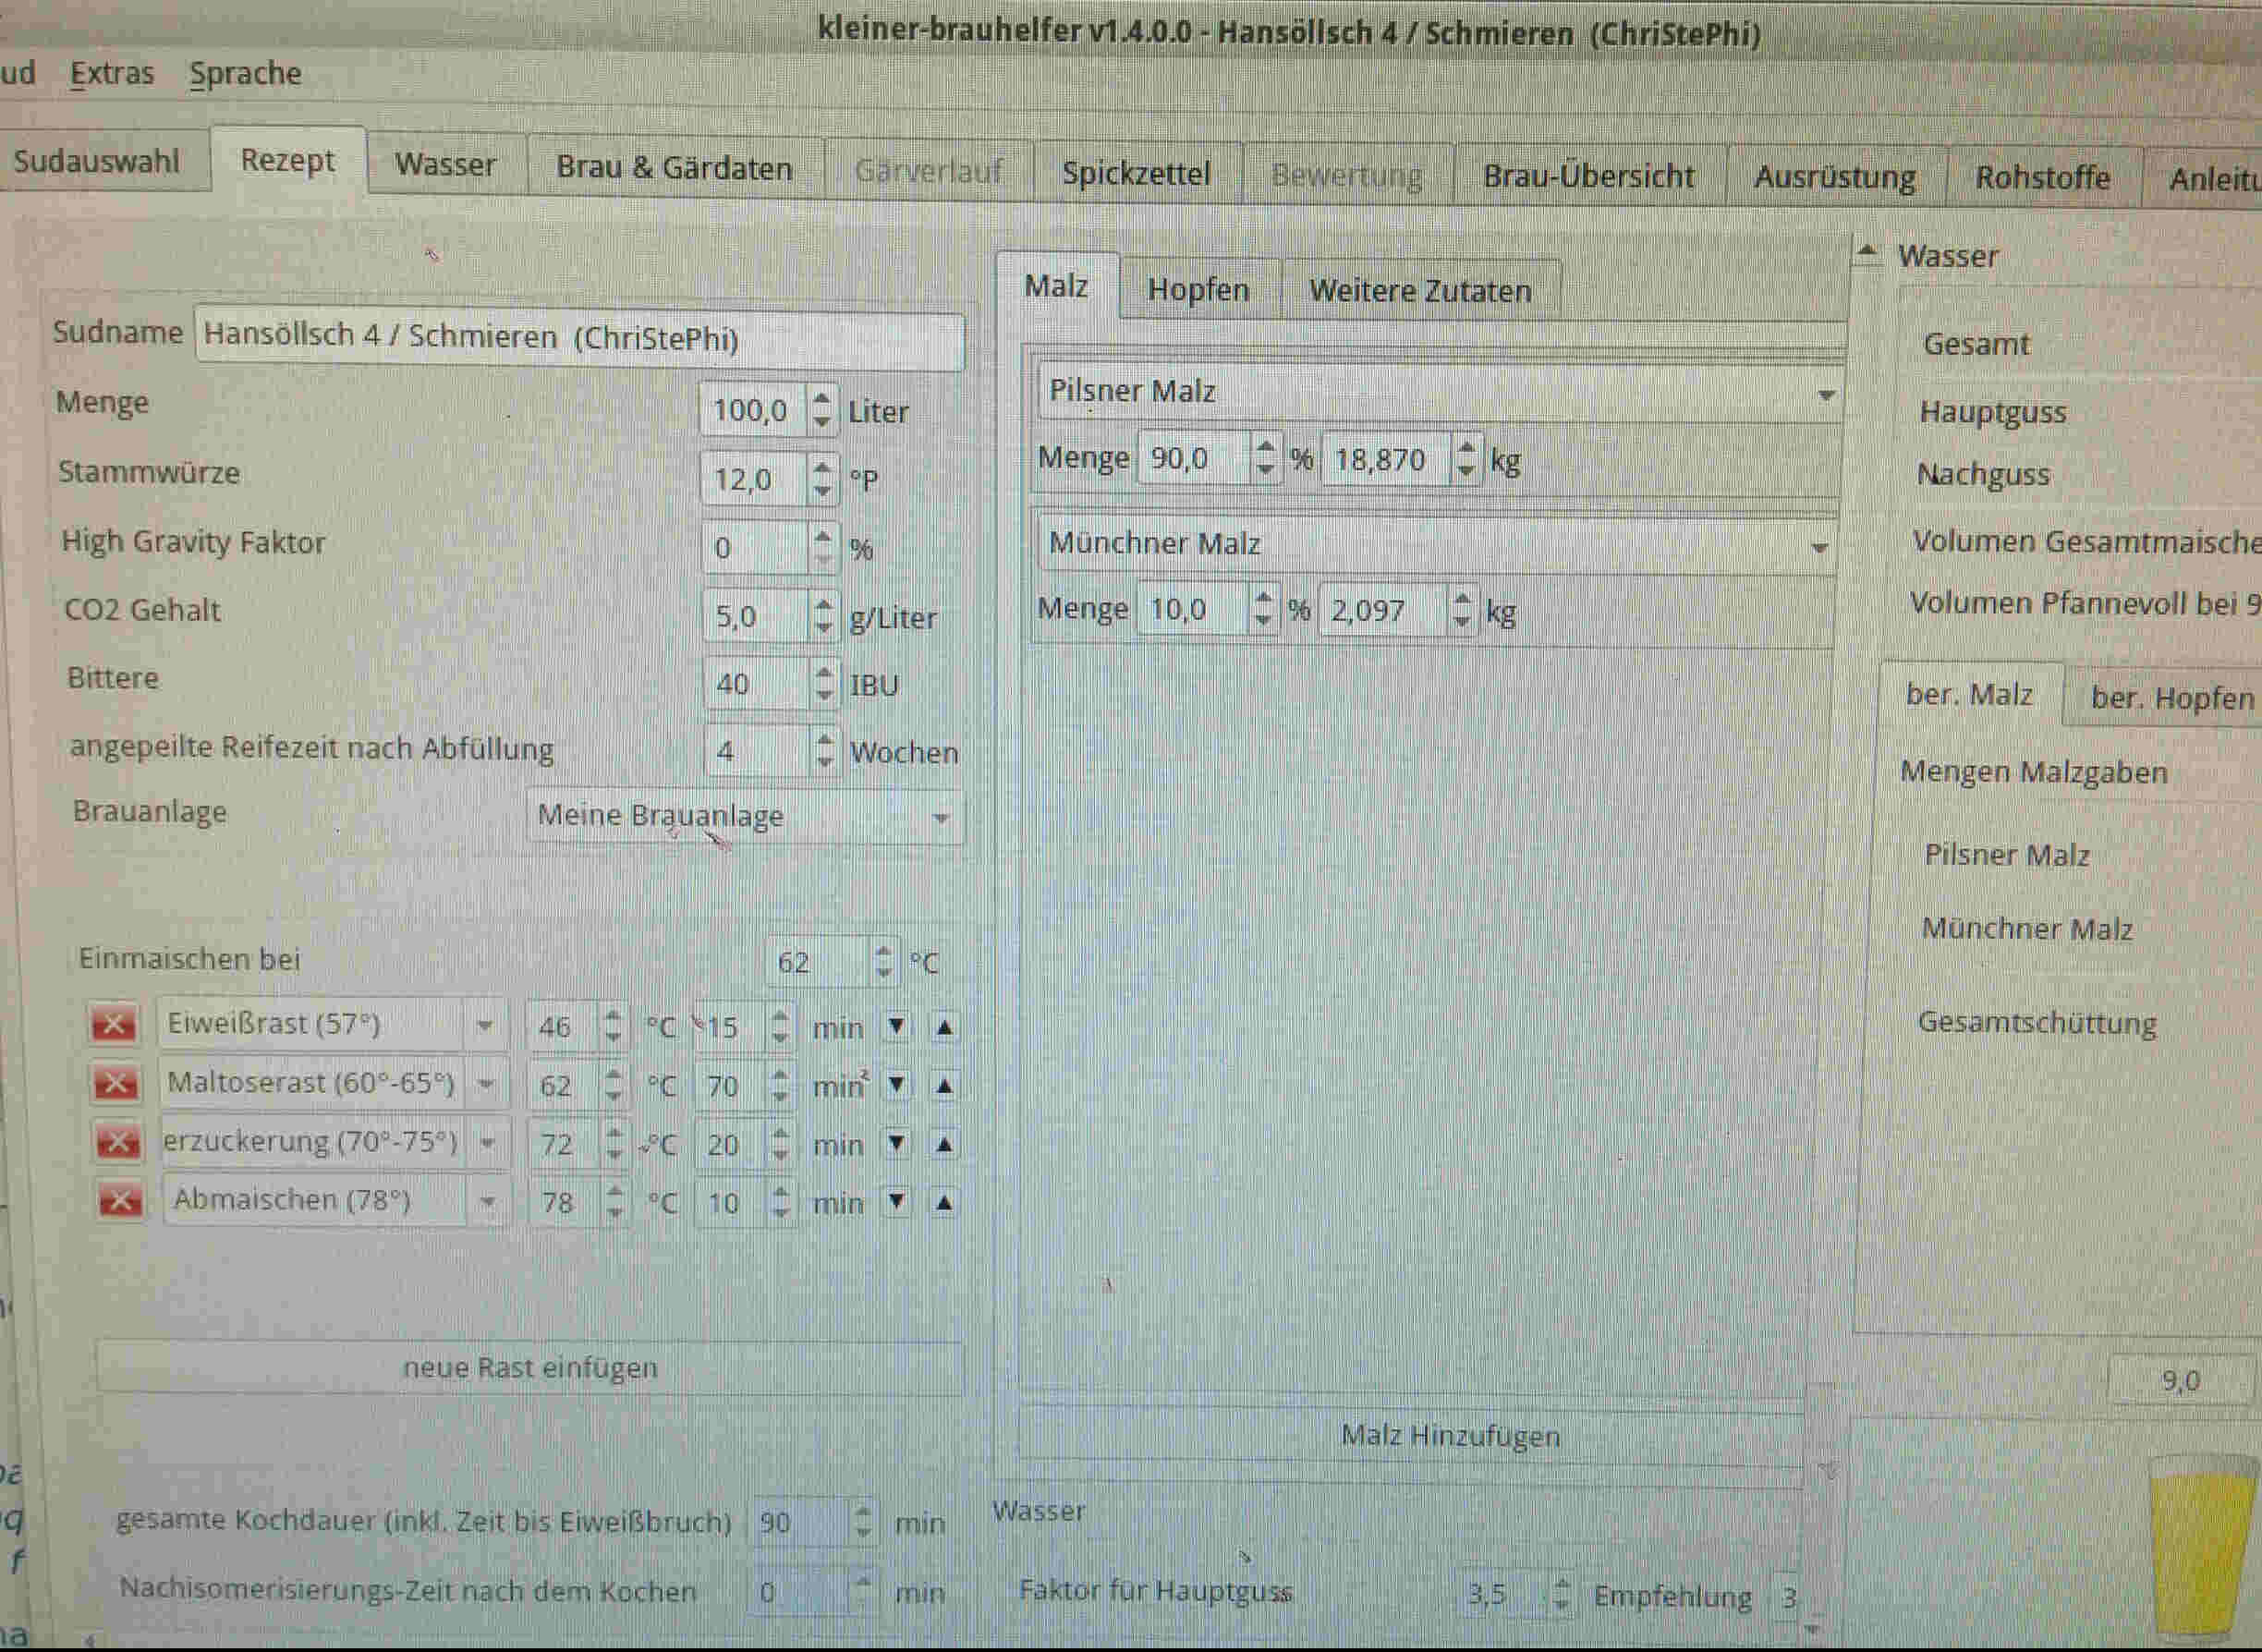Delete the Abmaischen rest row
The width and height of the screenshot is (2262, 1652).
click(x=119, y=1200)
